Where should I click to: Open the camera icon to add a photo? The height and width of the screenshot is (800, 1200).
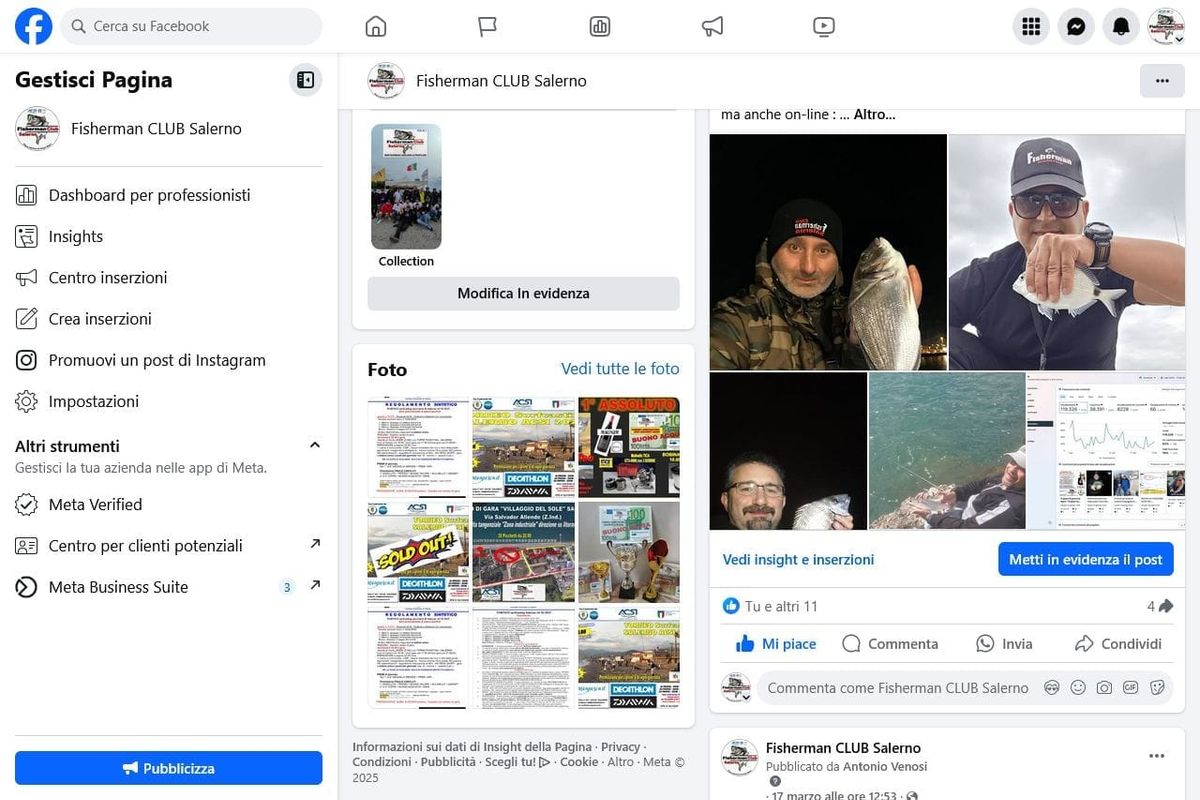[1105, 687]
